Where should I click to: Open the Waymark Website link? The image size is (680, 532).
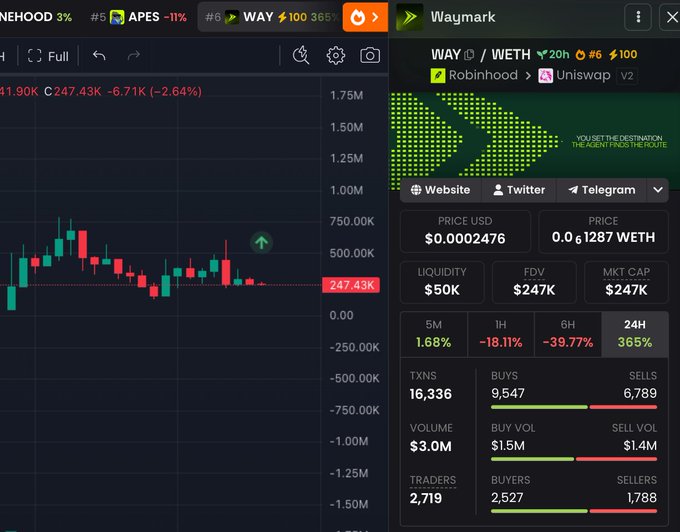[441, 190]
